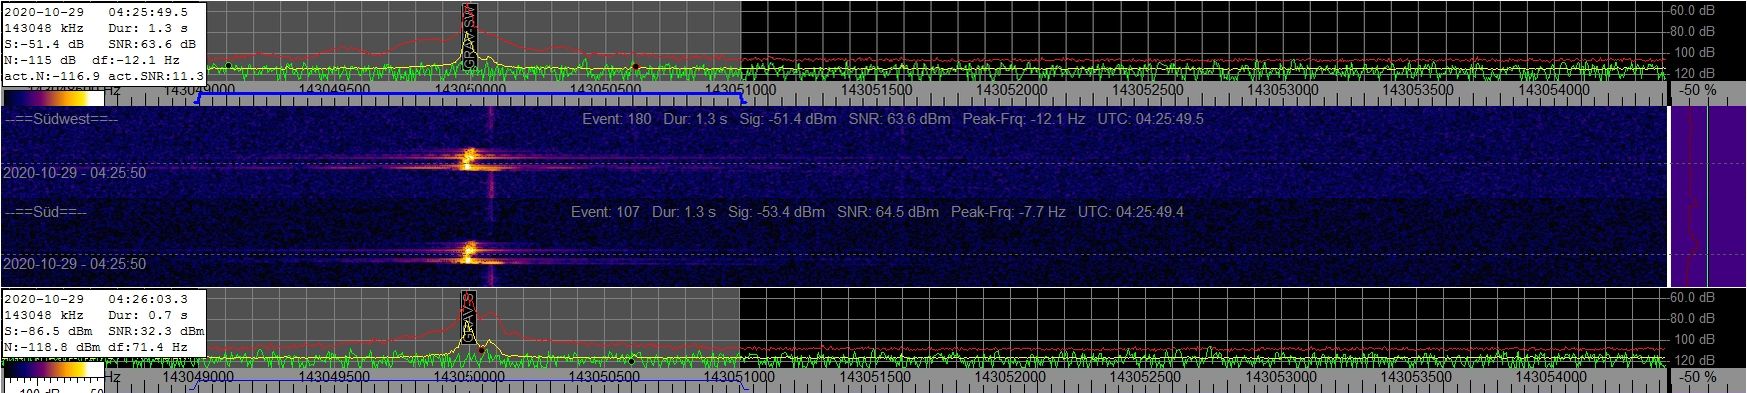The height and width of the screenshot is (393, 1747).
Task: Click the ==Süd== channel label
Action: click(45, 212)
